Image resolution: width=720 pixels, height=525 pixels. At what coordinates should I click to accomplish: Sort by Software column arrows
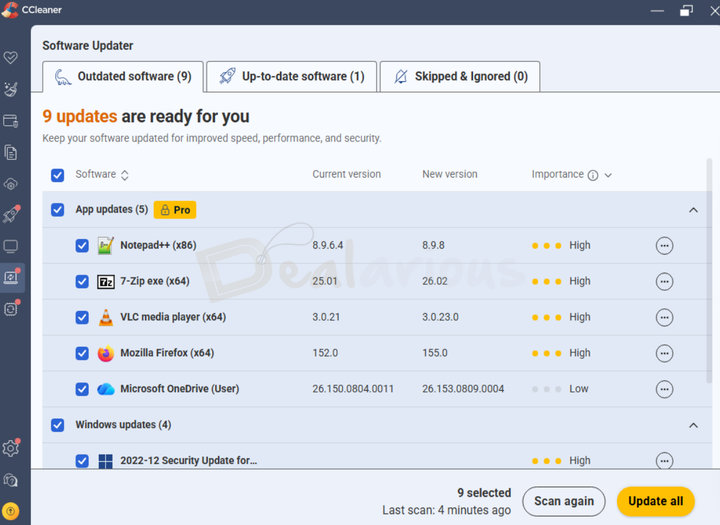pos(124,175)
